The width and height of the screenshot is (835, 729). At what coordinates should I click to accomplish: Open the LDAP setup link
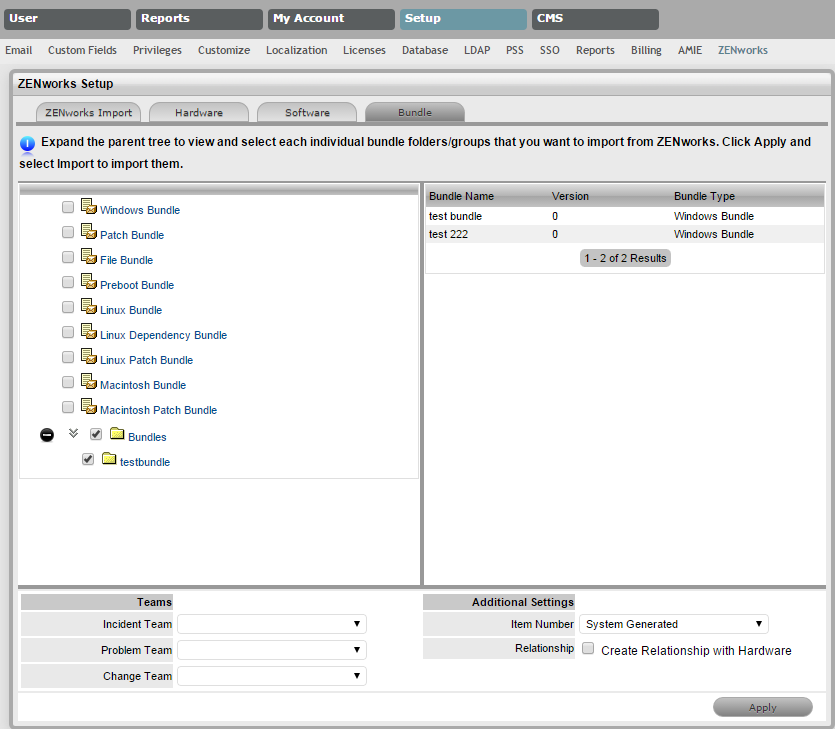pos(477,50)
